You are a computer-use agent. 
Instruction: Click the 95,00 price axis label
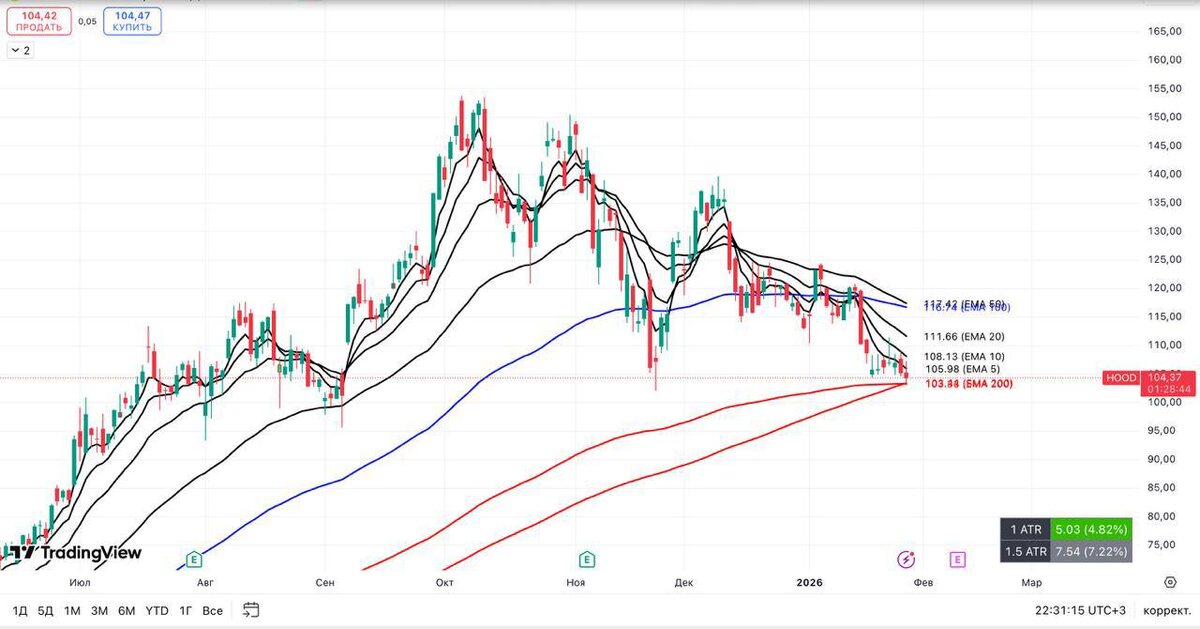pos(1162,430)
